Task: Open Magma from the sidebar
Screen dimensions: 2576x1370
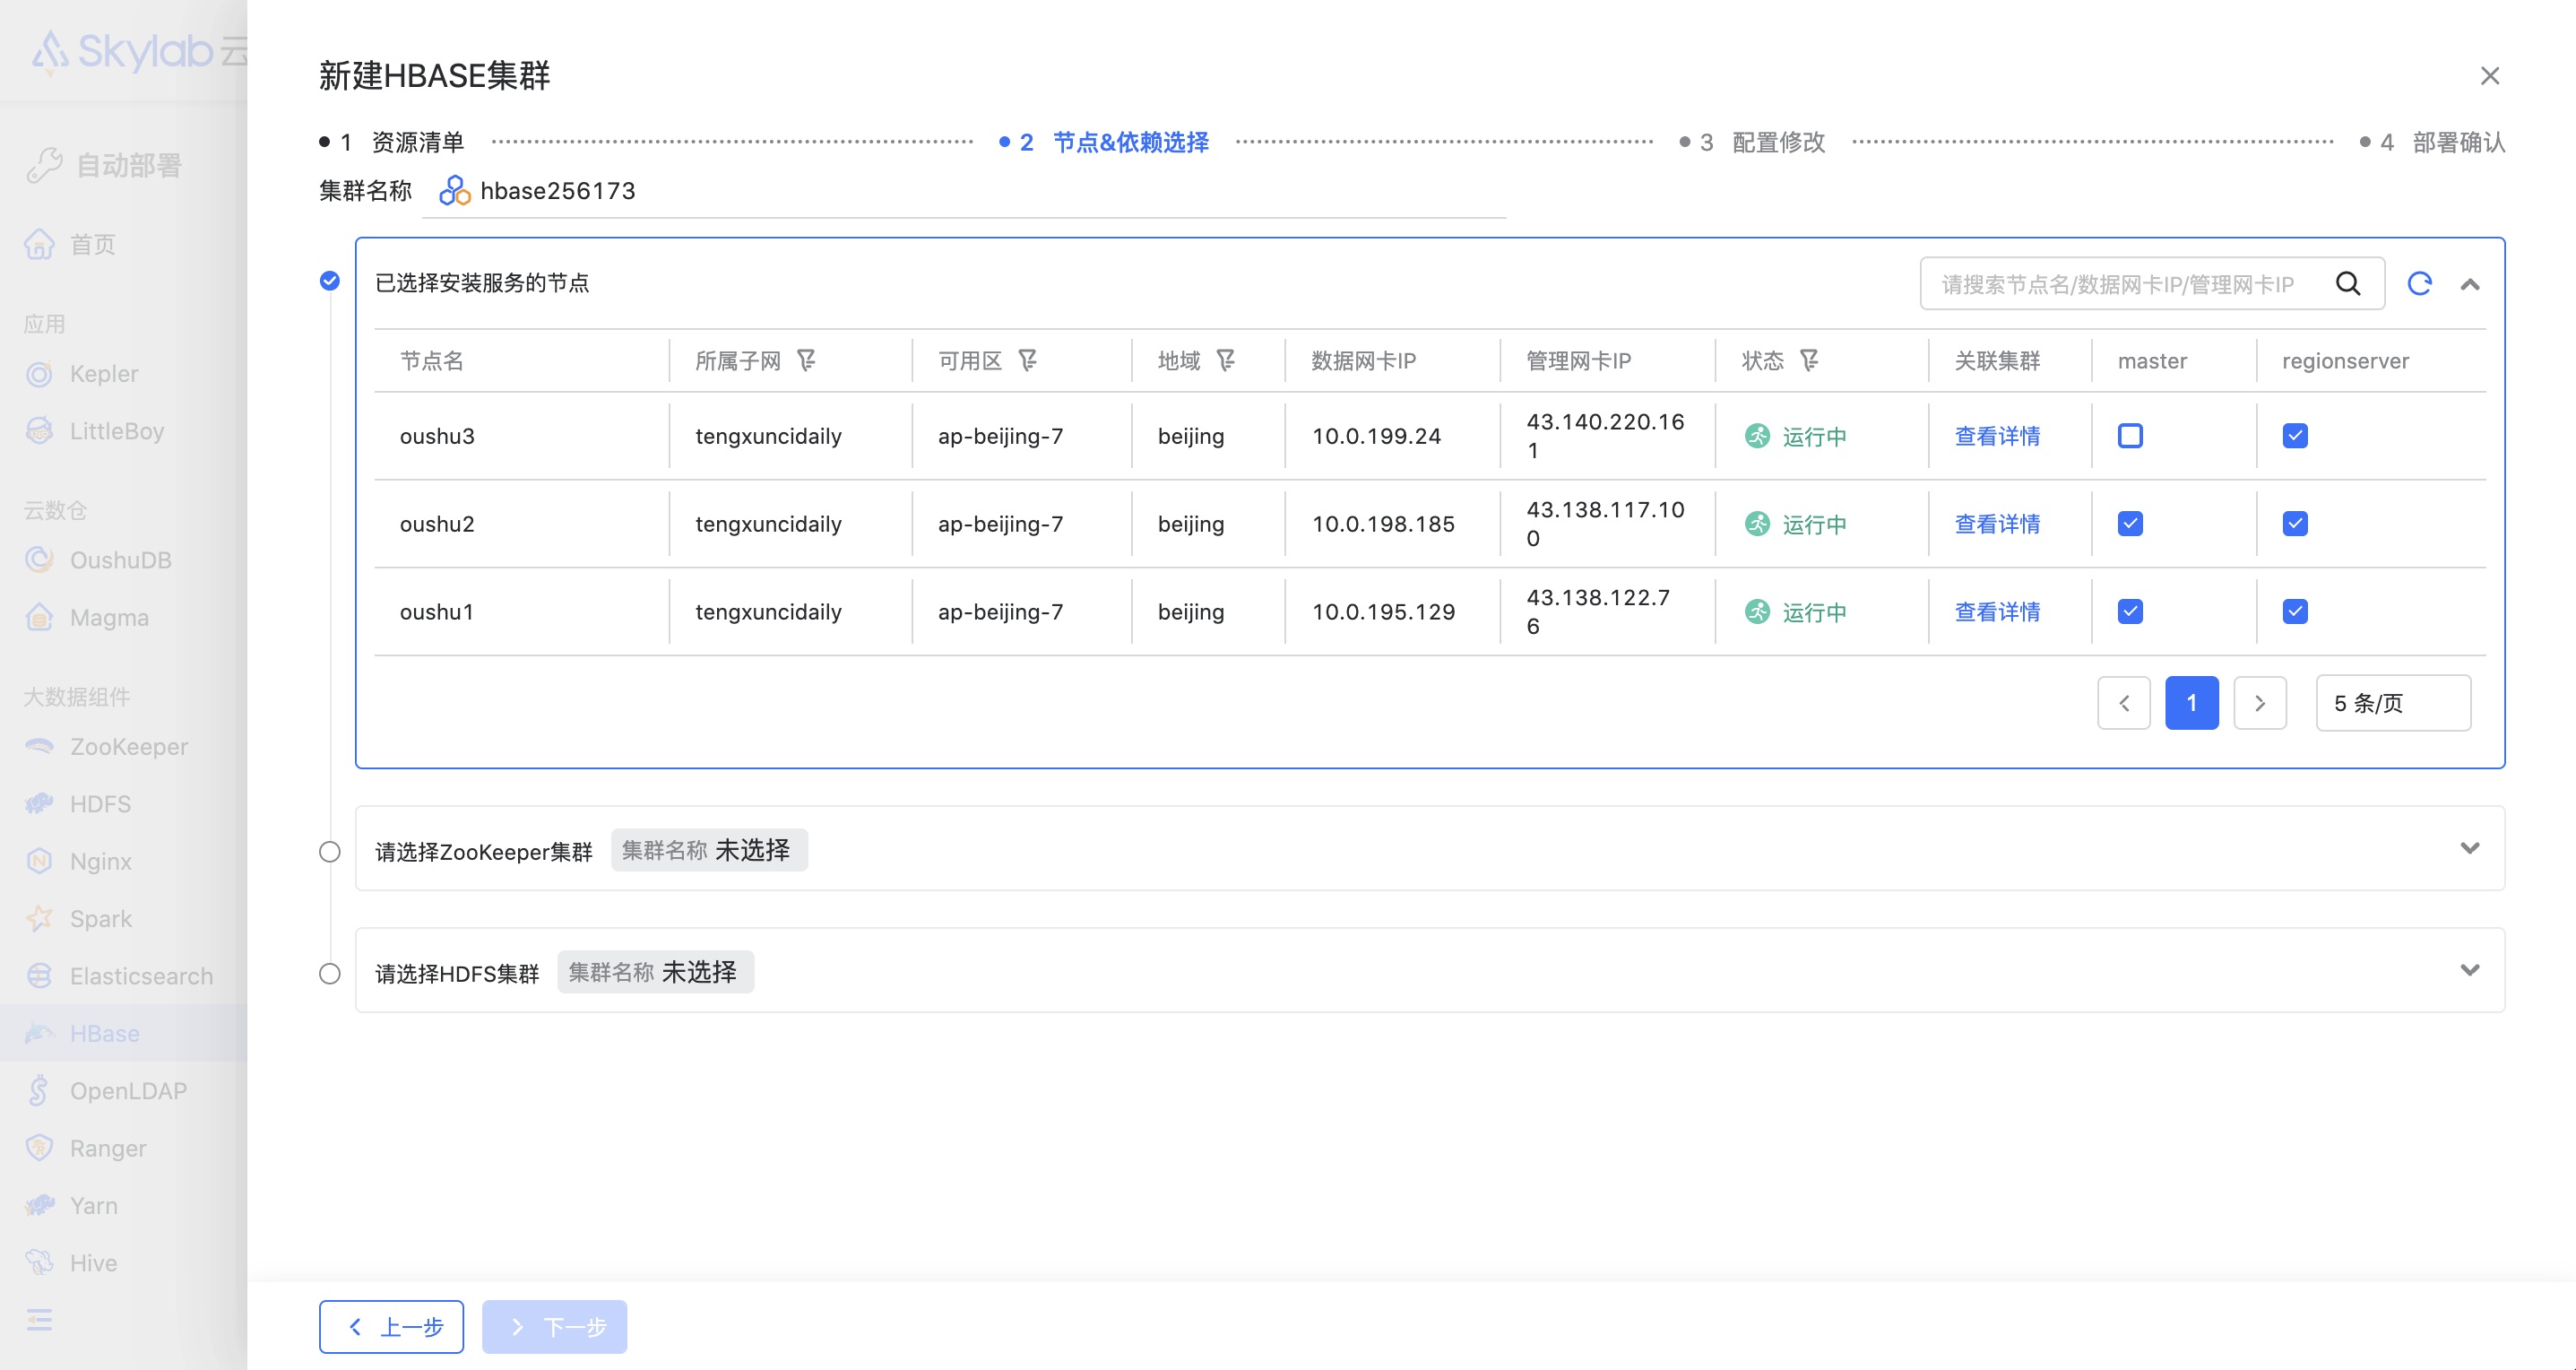Action: (109, 618)
